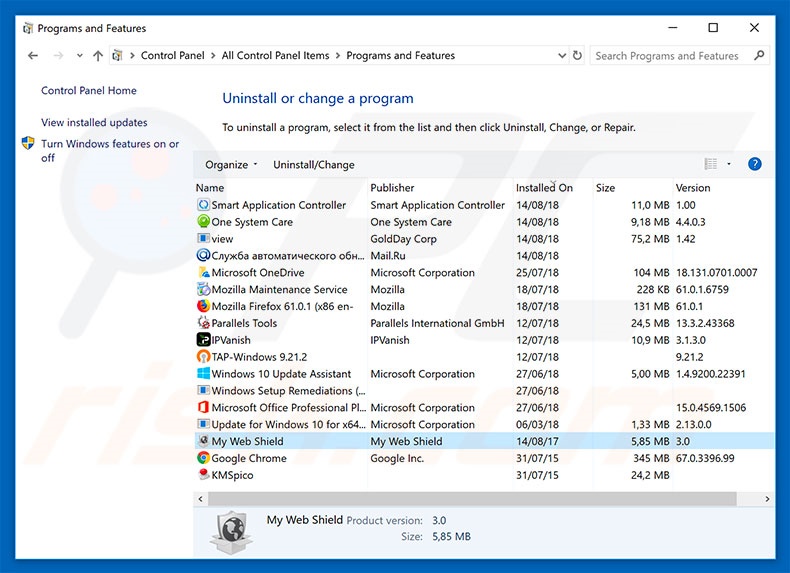This screenshot has width=790, height=573.
Task: Select the KMSpico program name
Action: [x=232, y=475]
